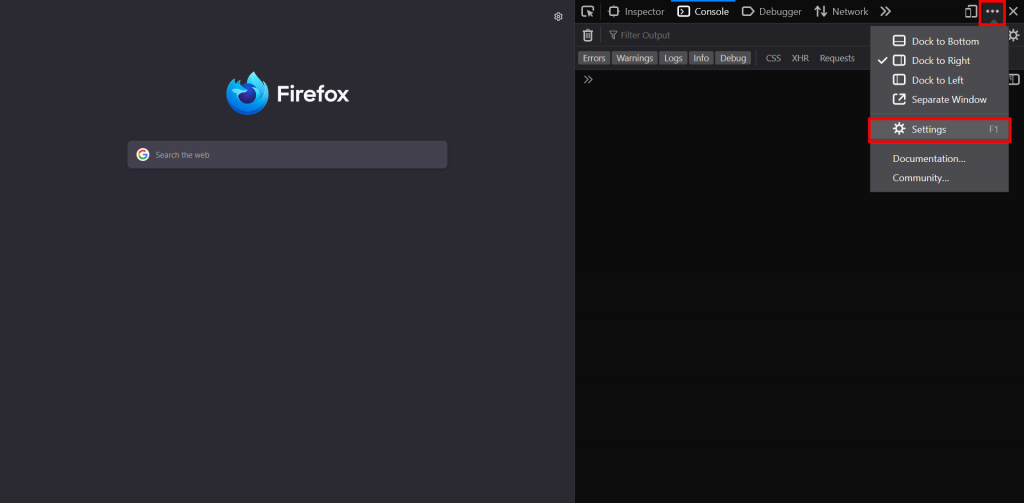Toggle the Warnings filter
Image resolution: width=1024 pixels, height=503 pixels.
coord(634,58)
